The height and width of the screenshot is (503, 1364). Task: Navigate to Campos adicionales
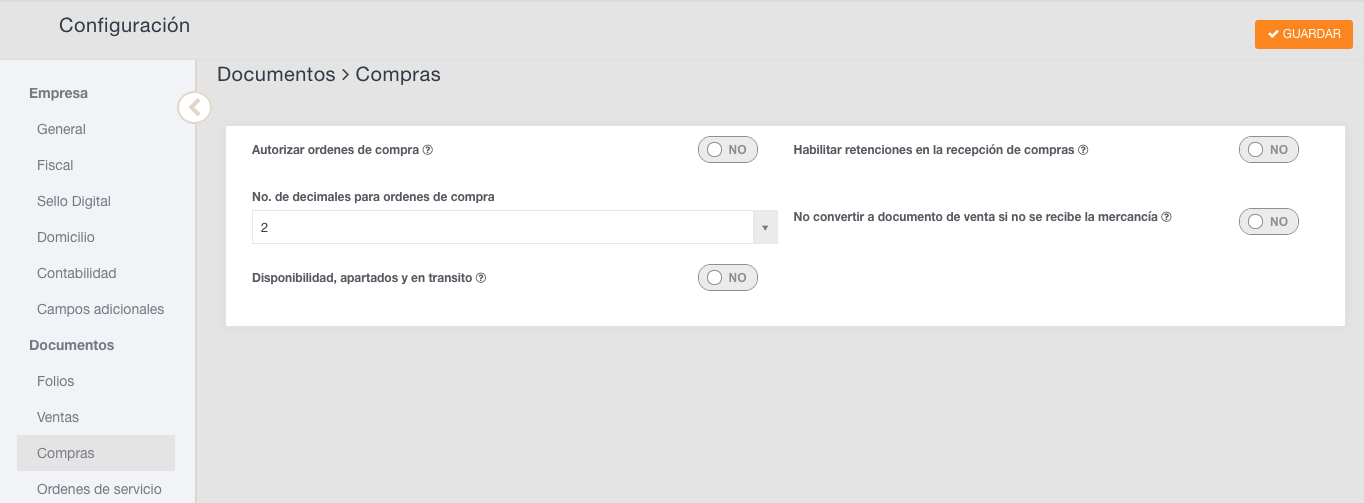[100, 309]
